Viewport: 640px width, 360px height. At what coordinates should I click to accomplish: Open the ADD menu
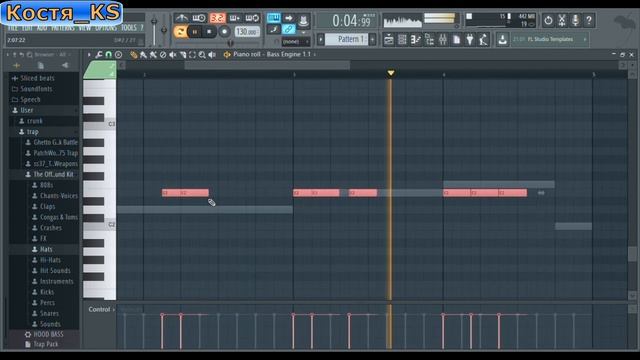click(x=42, y=28)
